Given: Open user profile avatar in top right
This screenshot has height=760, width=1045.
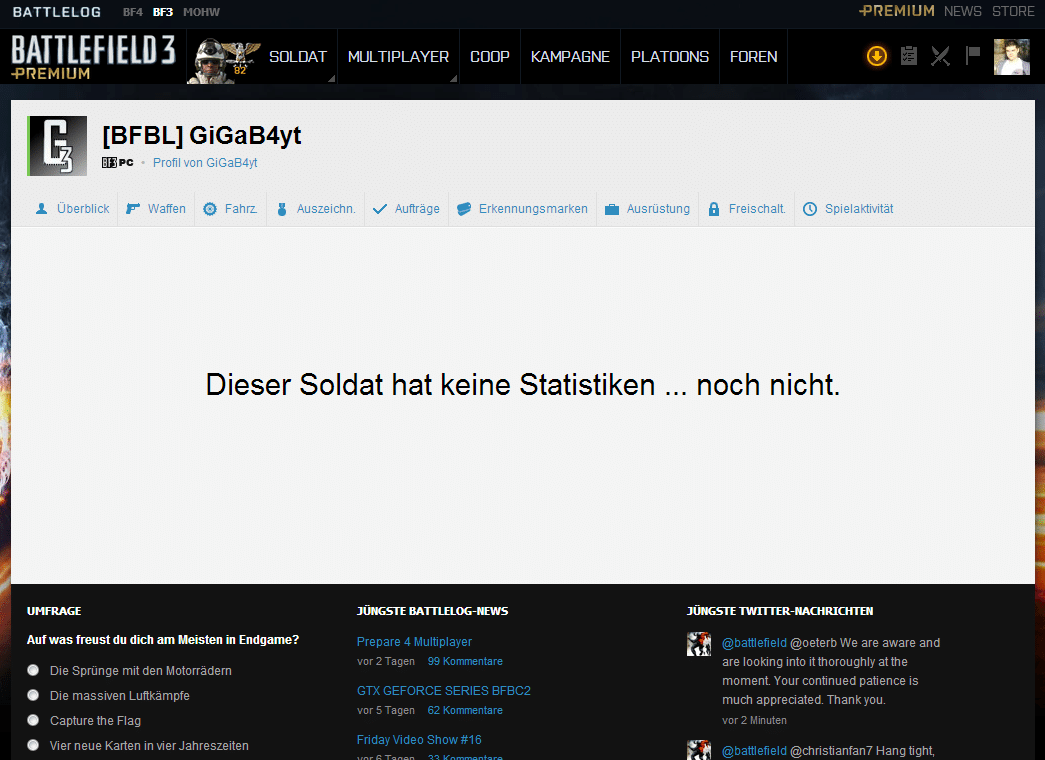Looking at the screenshot, I should [1011, 57].
